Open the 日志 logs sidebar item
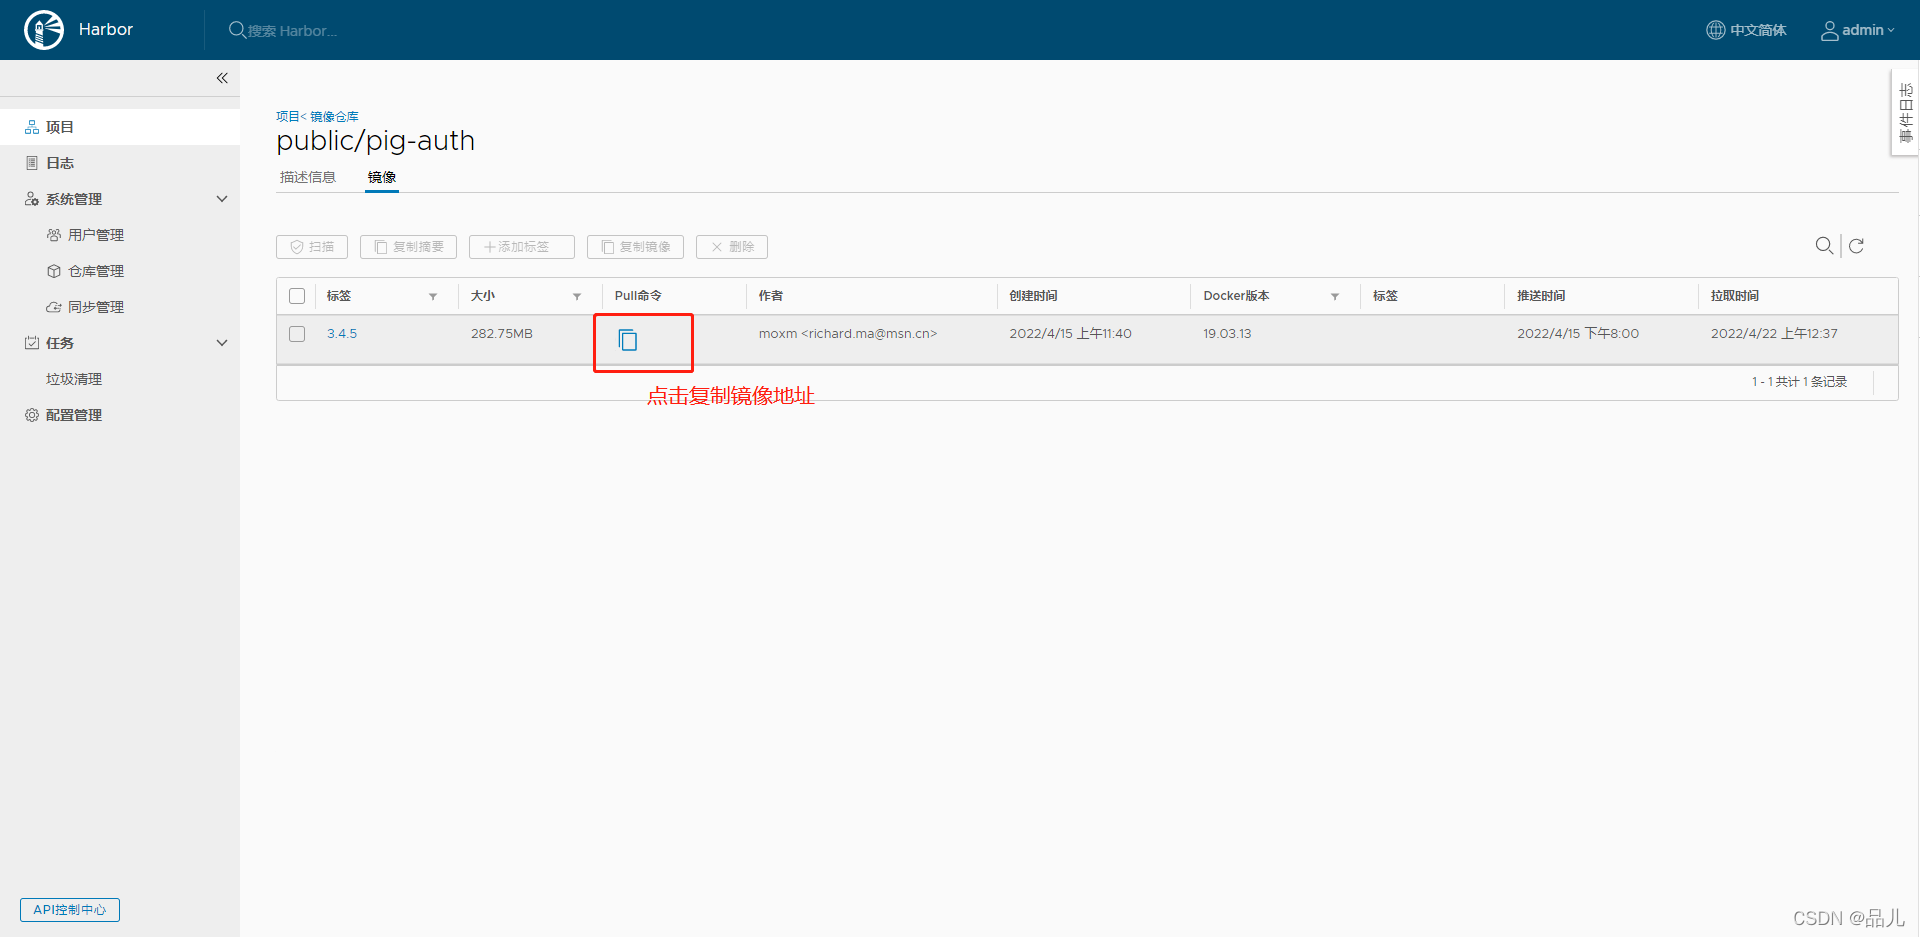 pyautogui.click(x=120, y=163)
